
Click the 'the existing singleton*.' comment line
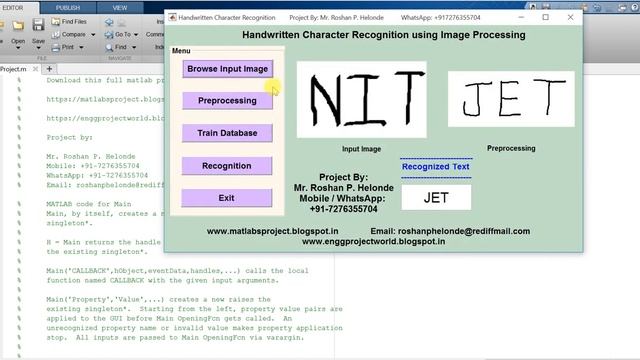97,252
